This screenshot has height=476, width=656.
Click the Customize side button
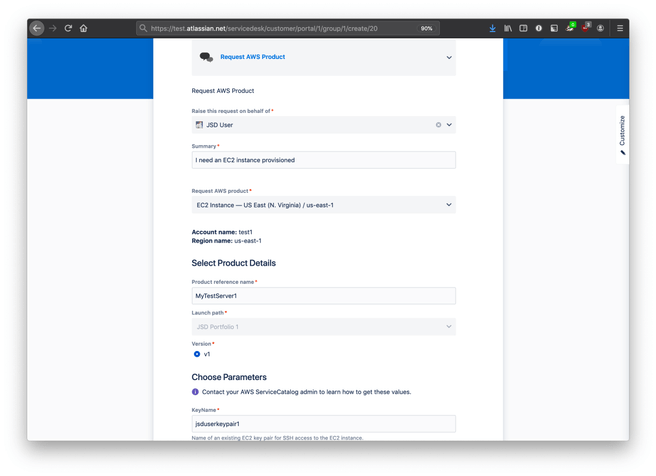622,135
